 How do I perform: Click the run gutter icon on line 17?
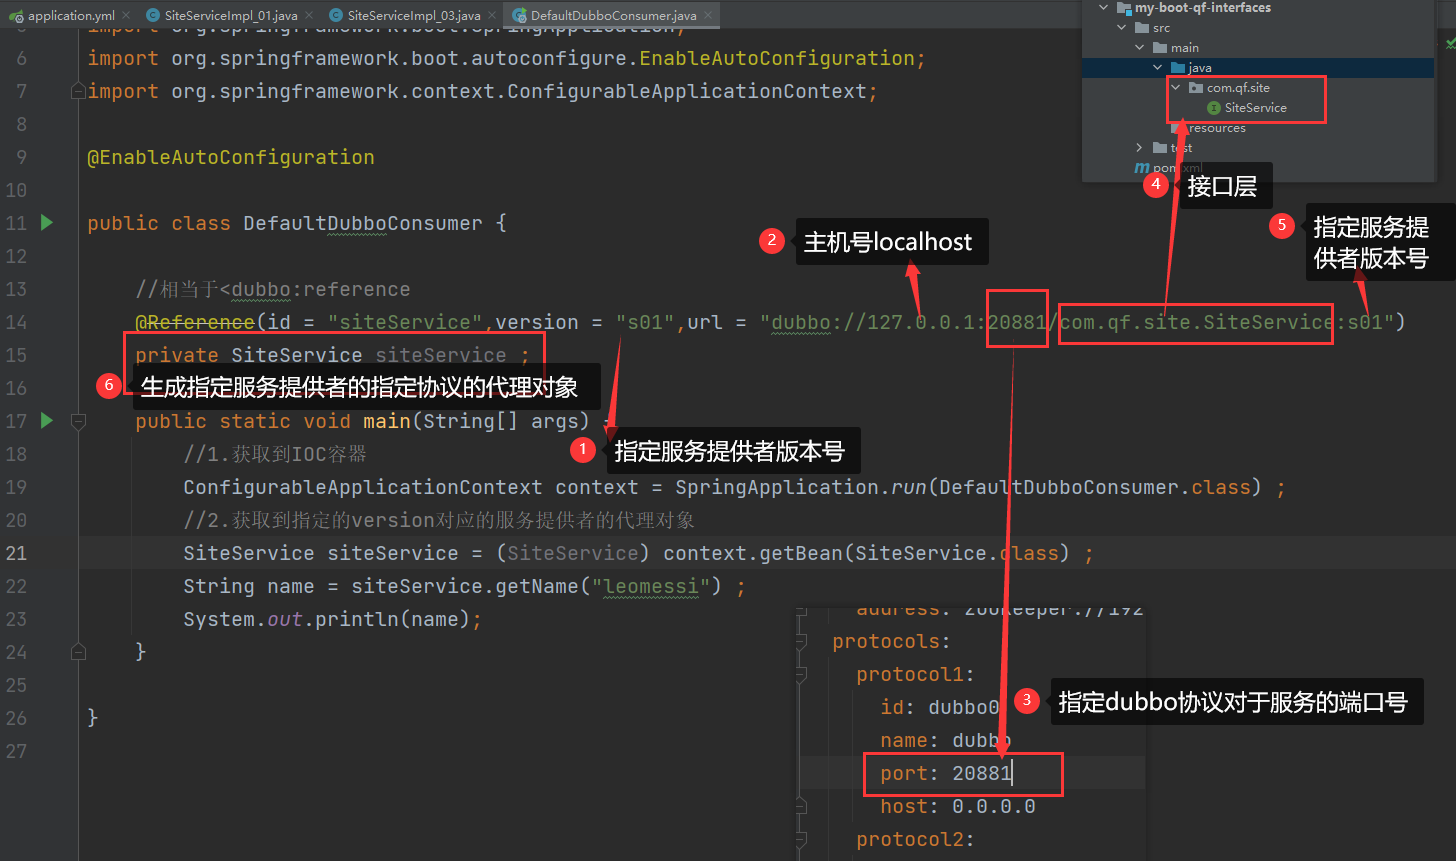pyautogui.click(x=46, y=420)
